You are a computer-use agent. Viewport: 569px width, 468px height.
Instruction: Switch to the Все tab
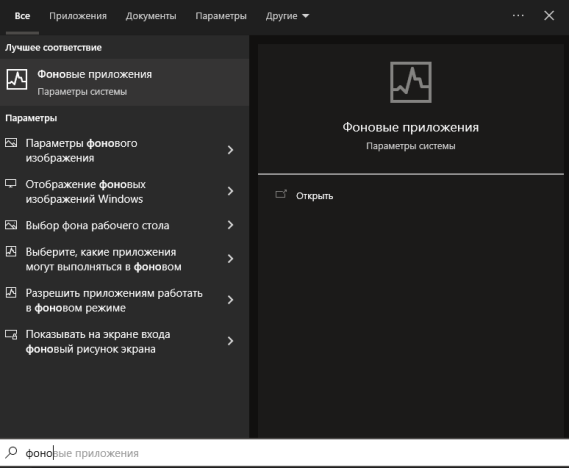tap(22, 16)
